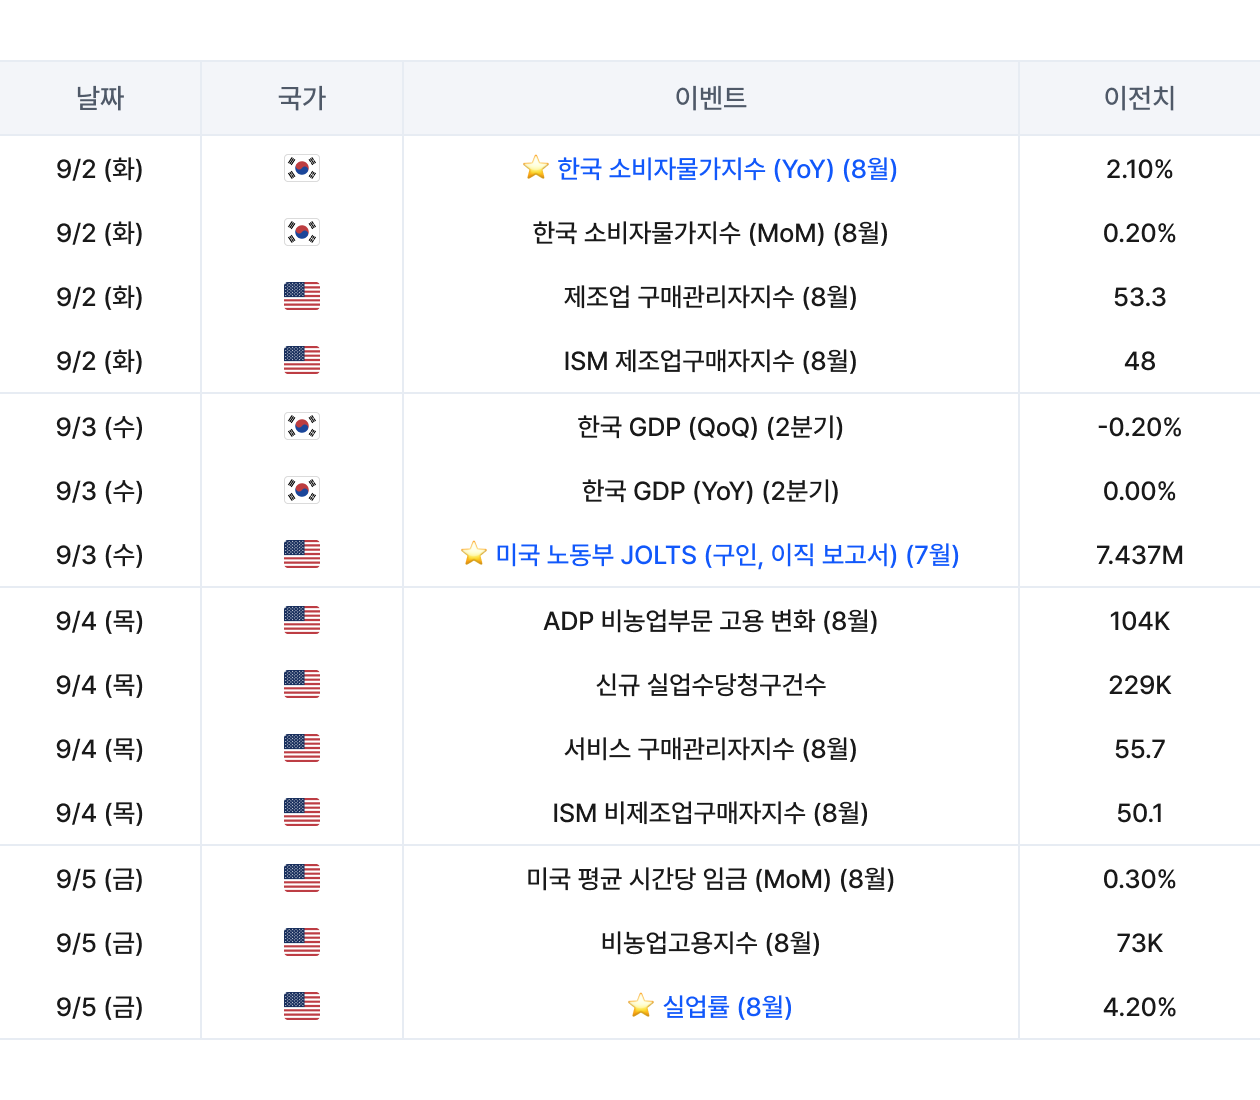Select the 서비스 구매관리자지수 (8월) event
Viewport: 1260px width, 1100px height.
coord(710,749)
